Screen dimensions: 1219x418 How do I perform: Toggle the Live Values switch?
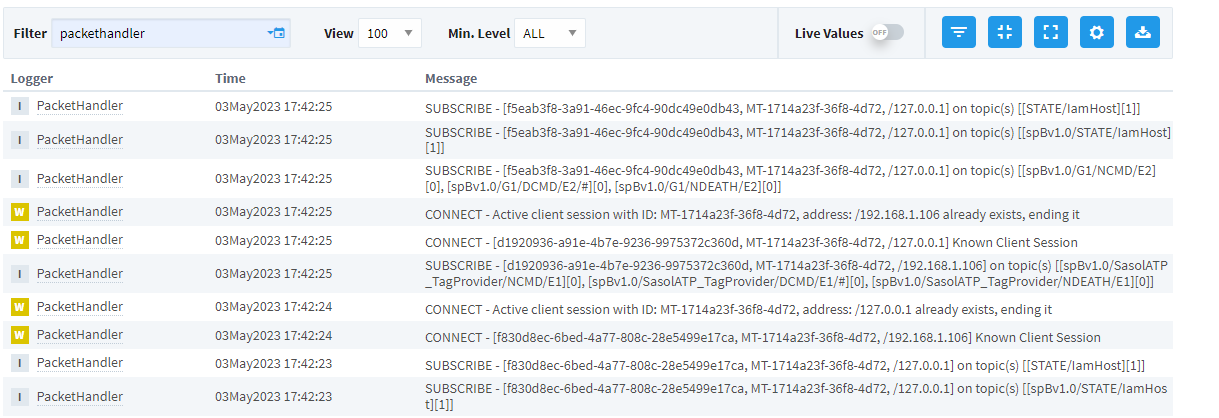click(x=886, y=32)
